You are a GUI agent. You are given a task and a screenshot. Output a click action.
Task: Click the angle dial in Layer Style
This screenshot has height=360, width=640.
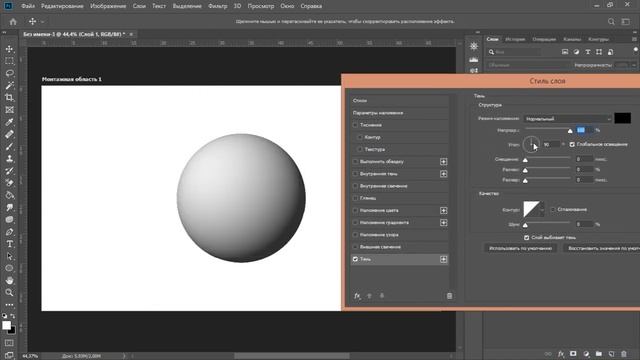531,144
